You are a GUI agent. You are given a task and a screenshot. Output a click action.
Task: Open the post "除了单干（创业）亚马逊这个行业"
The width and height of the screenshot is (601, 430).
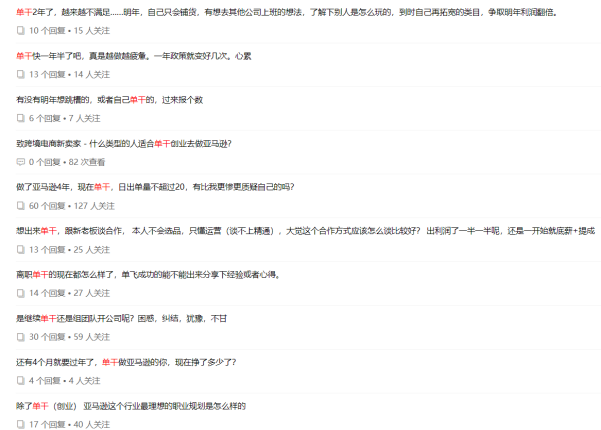click(131, 406)
